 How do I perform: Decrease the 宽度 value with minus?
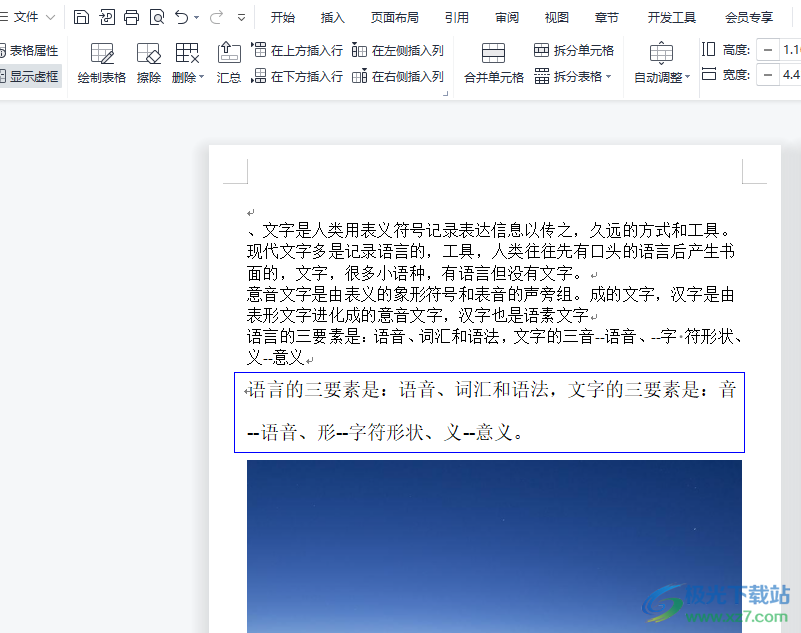(x=767, y=75)
